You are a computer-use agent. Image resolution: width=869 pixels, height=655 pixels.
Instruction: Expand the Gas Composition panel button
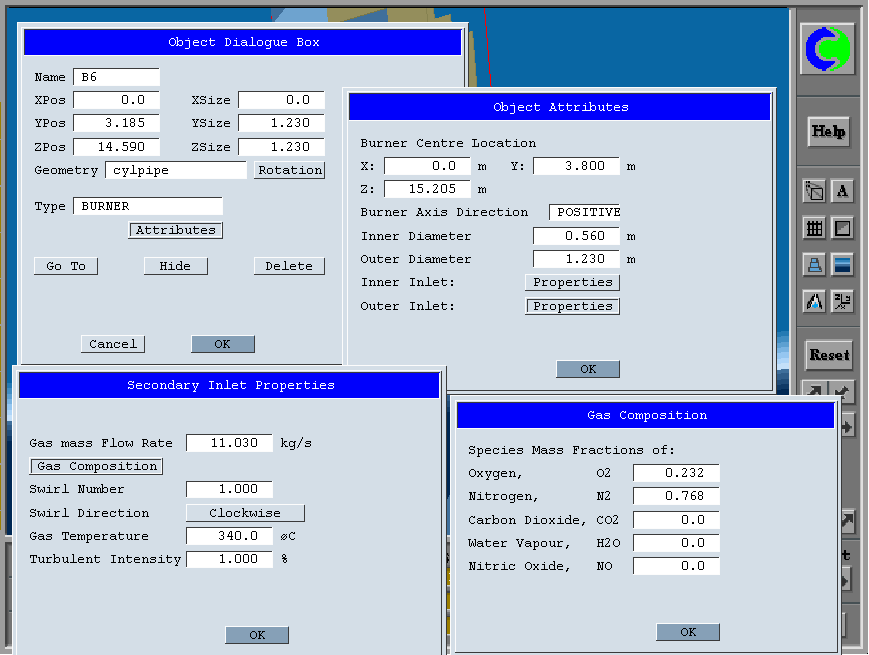click(97, 466)
